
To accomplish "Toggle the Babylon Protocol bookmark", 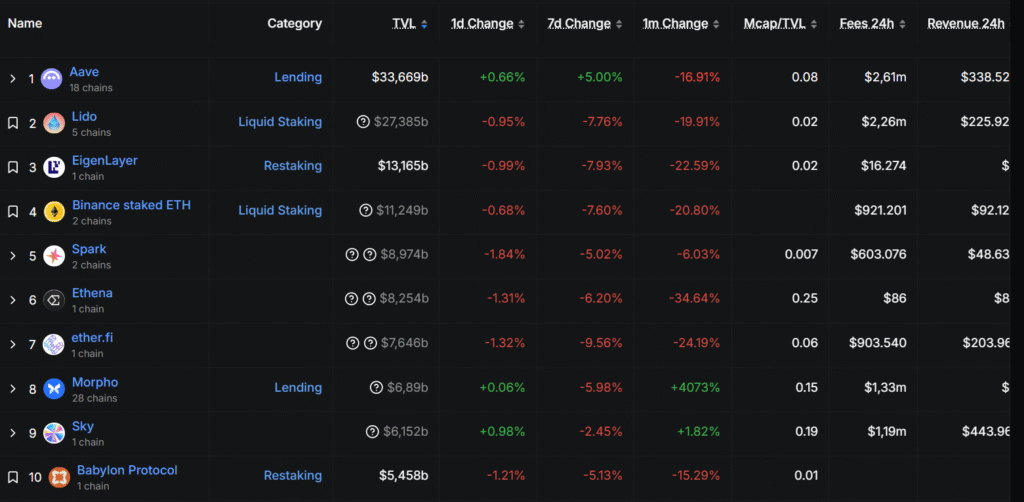I will point(13,477).
